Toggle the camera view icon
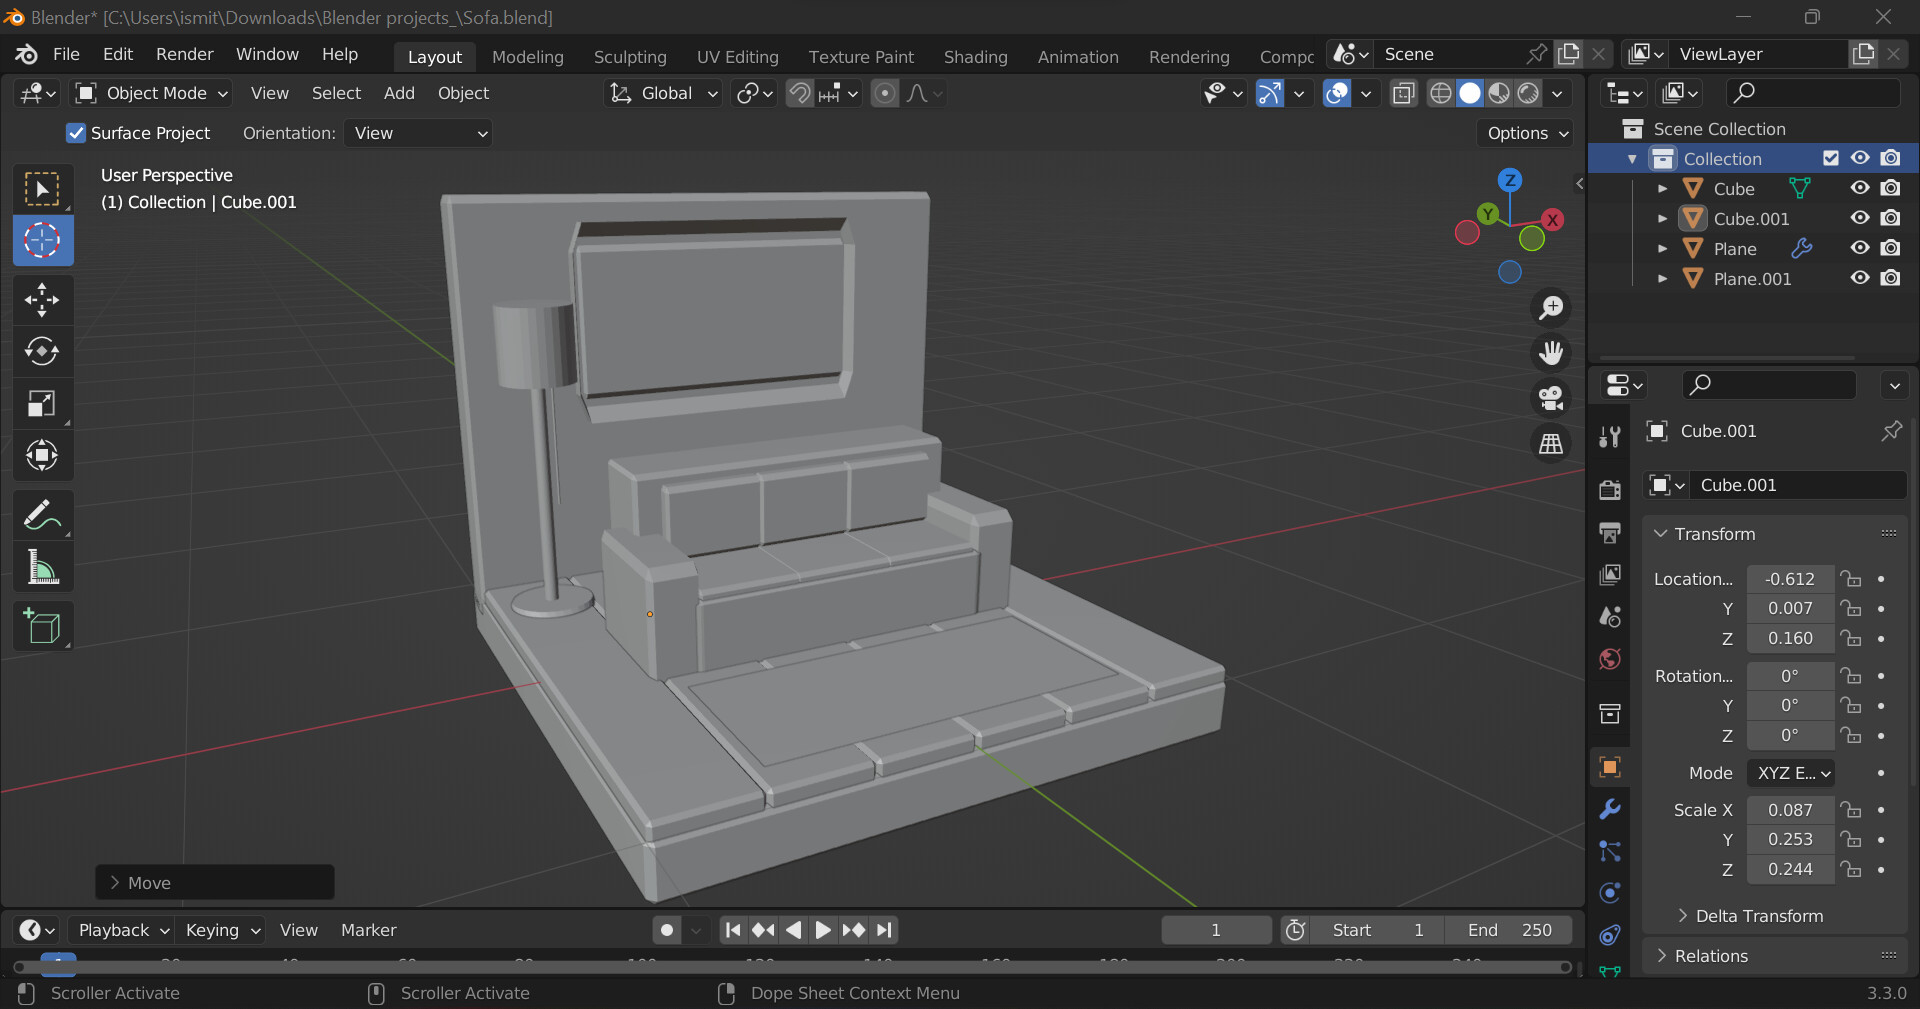This screenshot has width=1920, height=1009. click(x=1551, y=398)
